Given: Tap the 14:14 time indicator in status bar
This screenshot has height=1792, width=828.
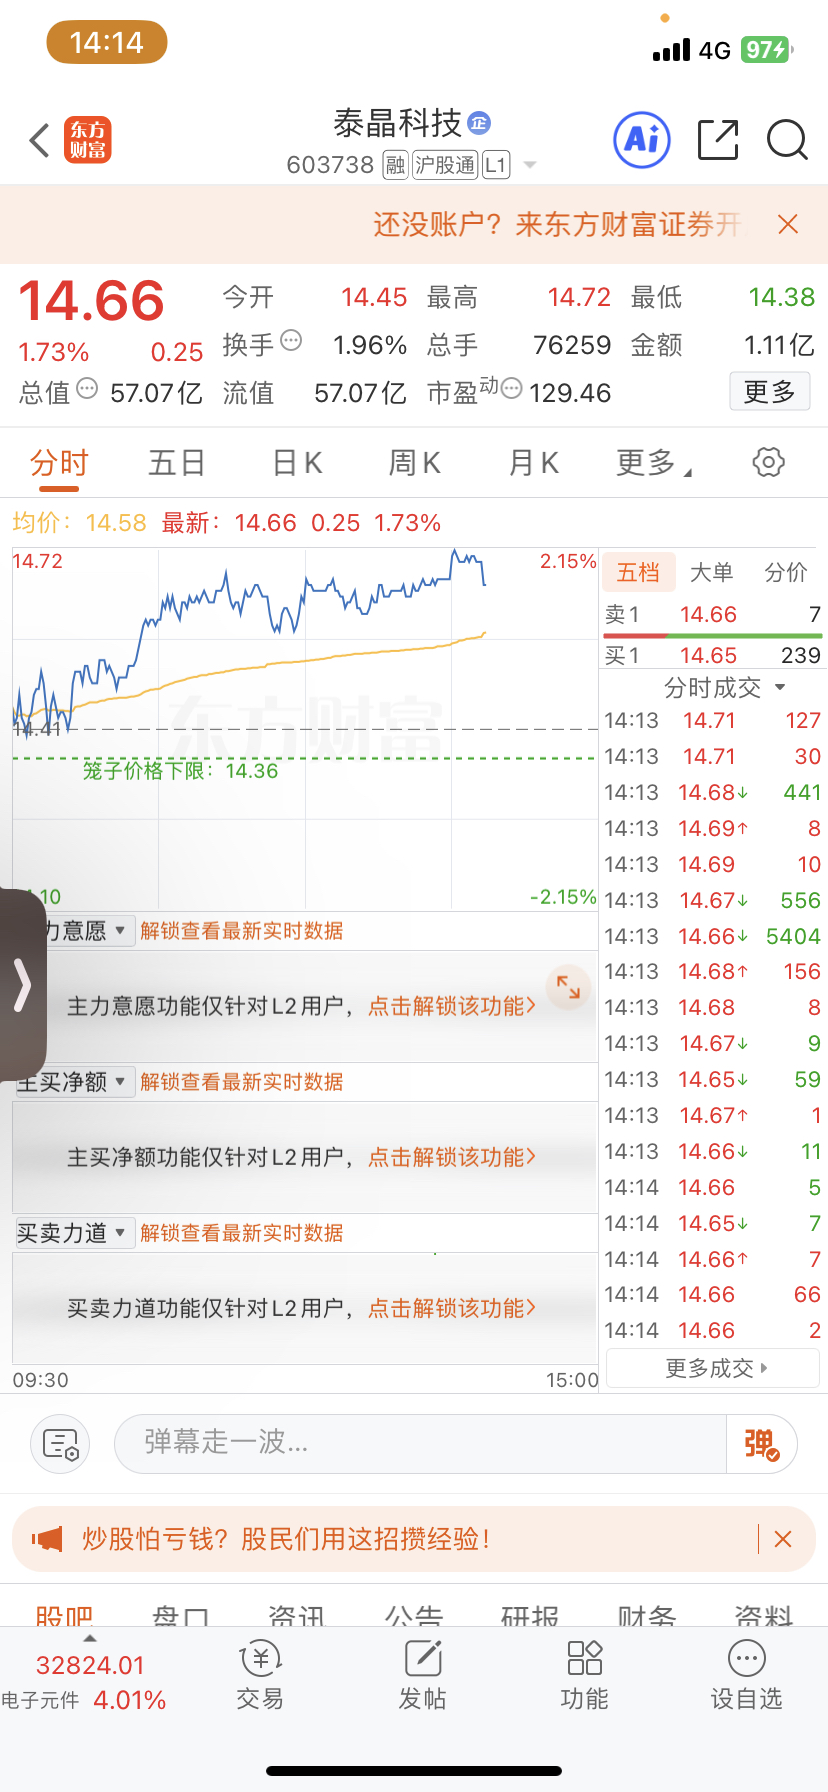Looking at the screenshot, I should pos(107,42).
